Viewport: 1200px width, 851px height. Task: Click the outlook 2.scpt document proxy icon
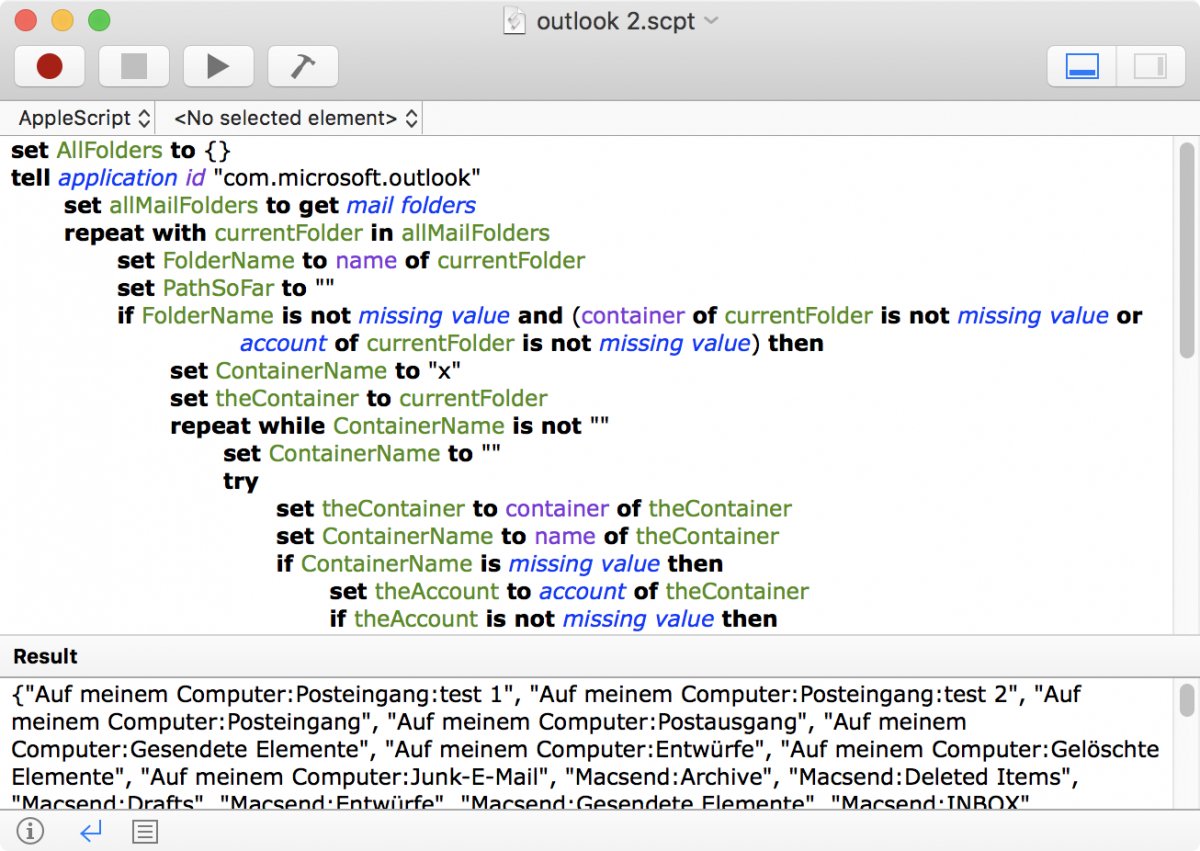(x=515, y=20)
